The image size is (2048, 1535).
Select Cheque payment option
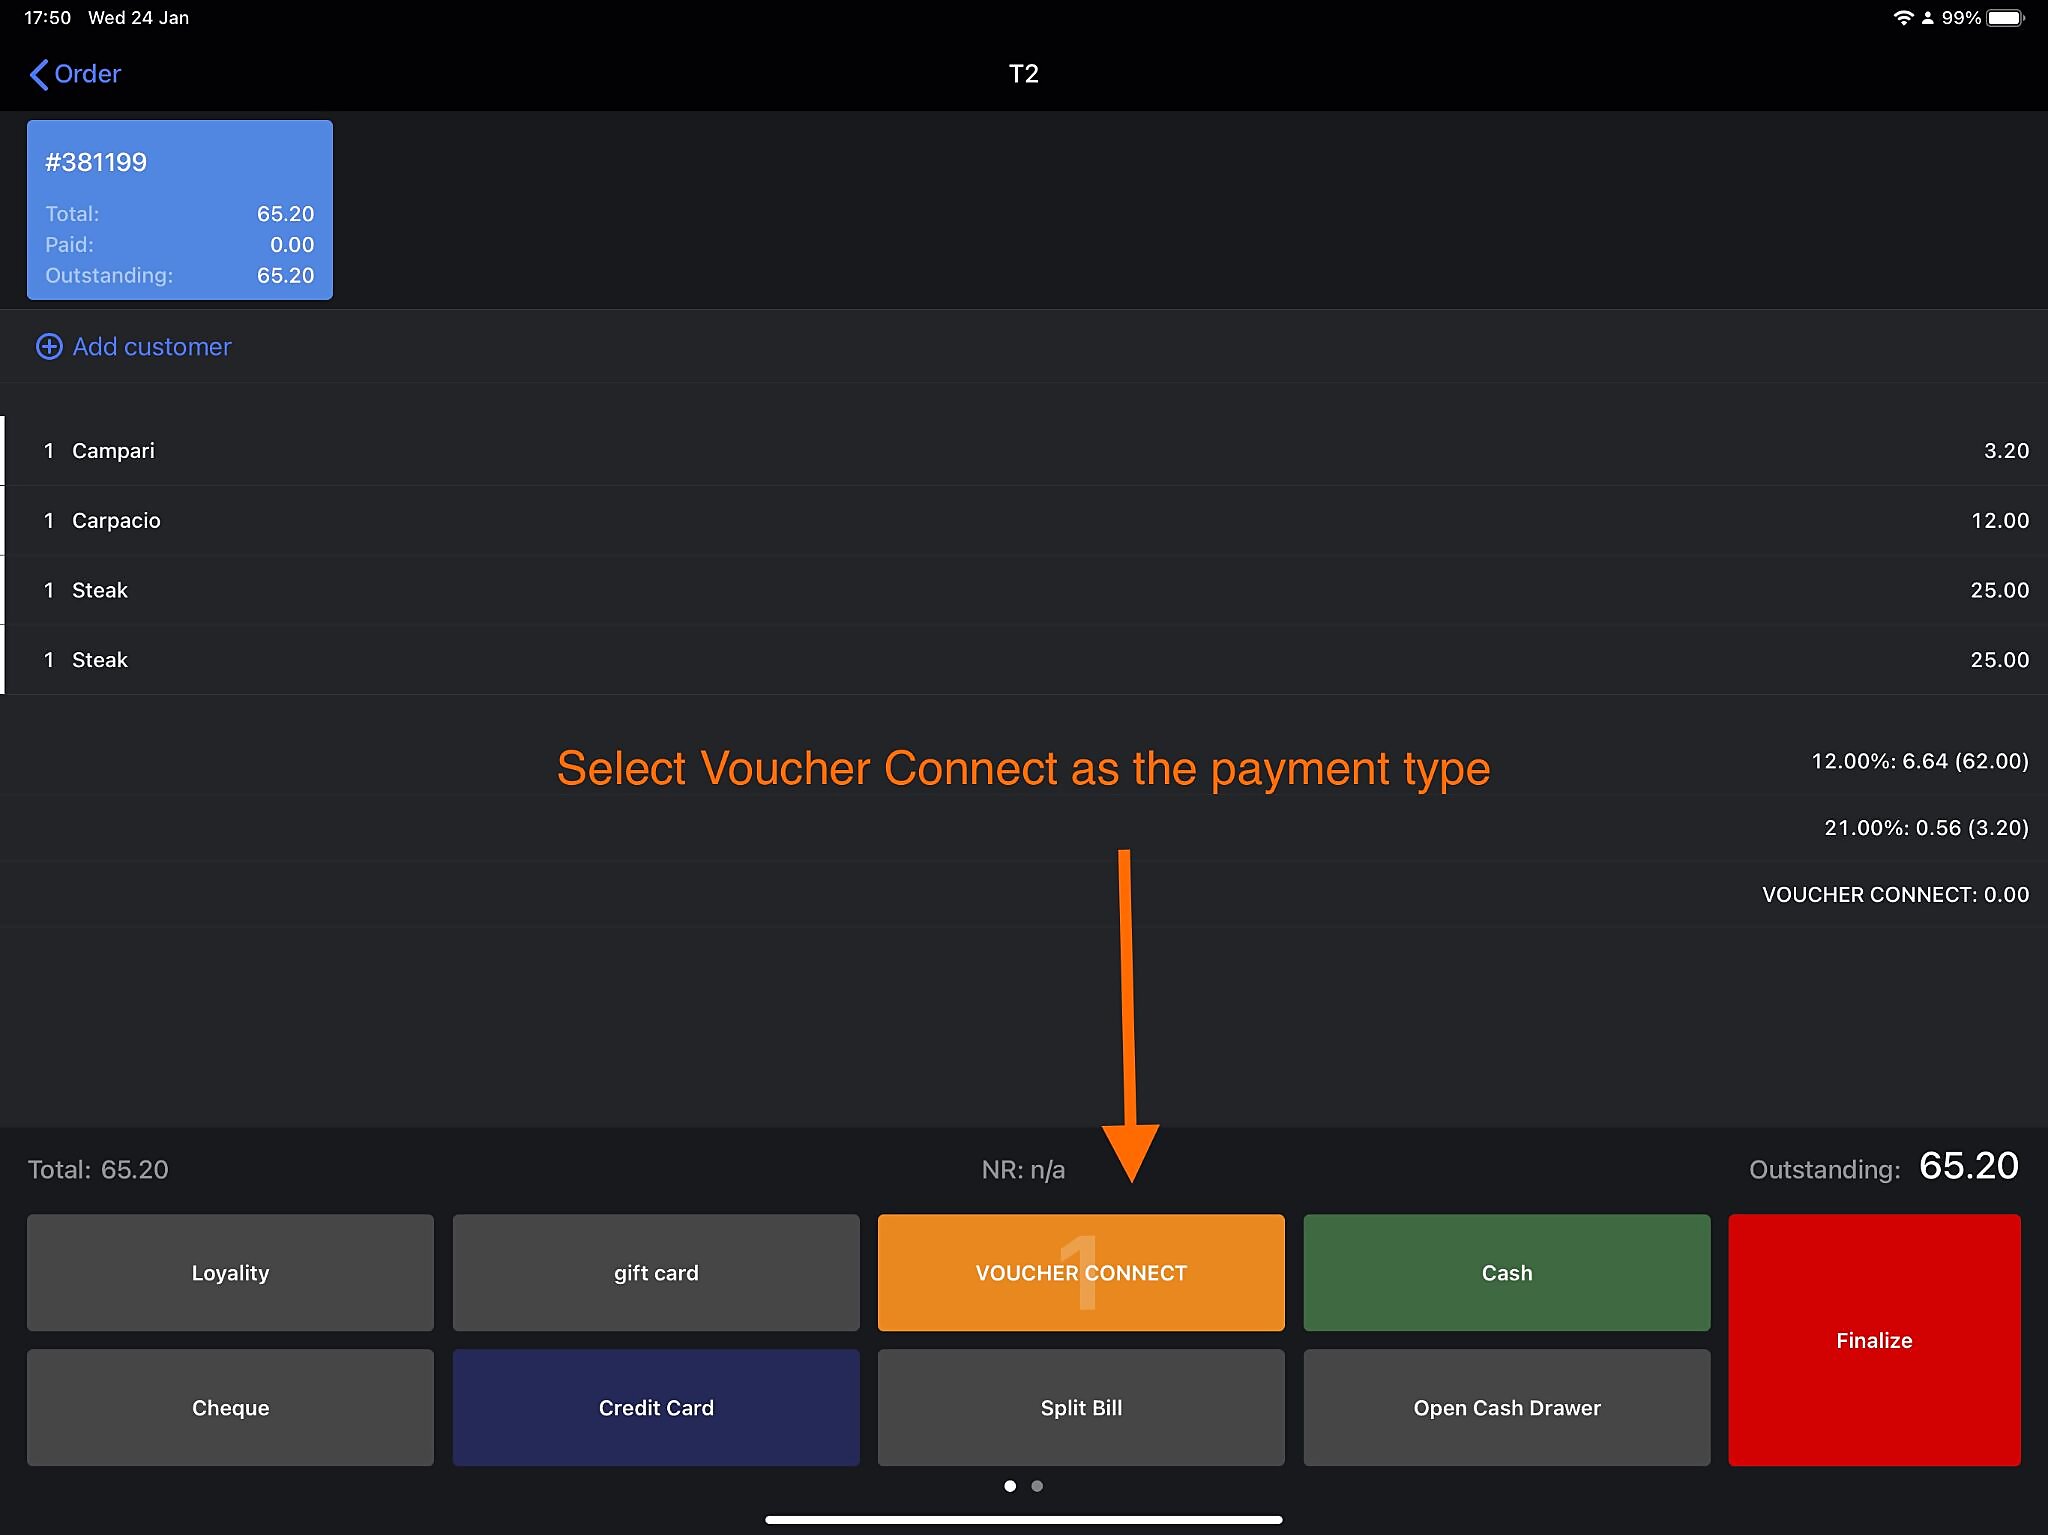coord(230,1407)
